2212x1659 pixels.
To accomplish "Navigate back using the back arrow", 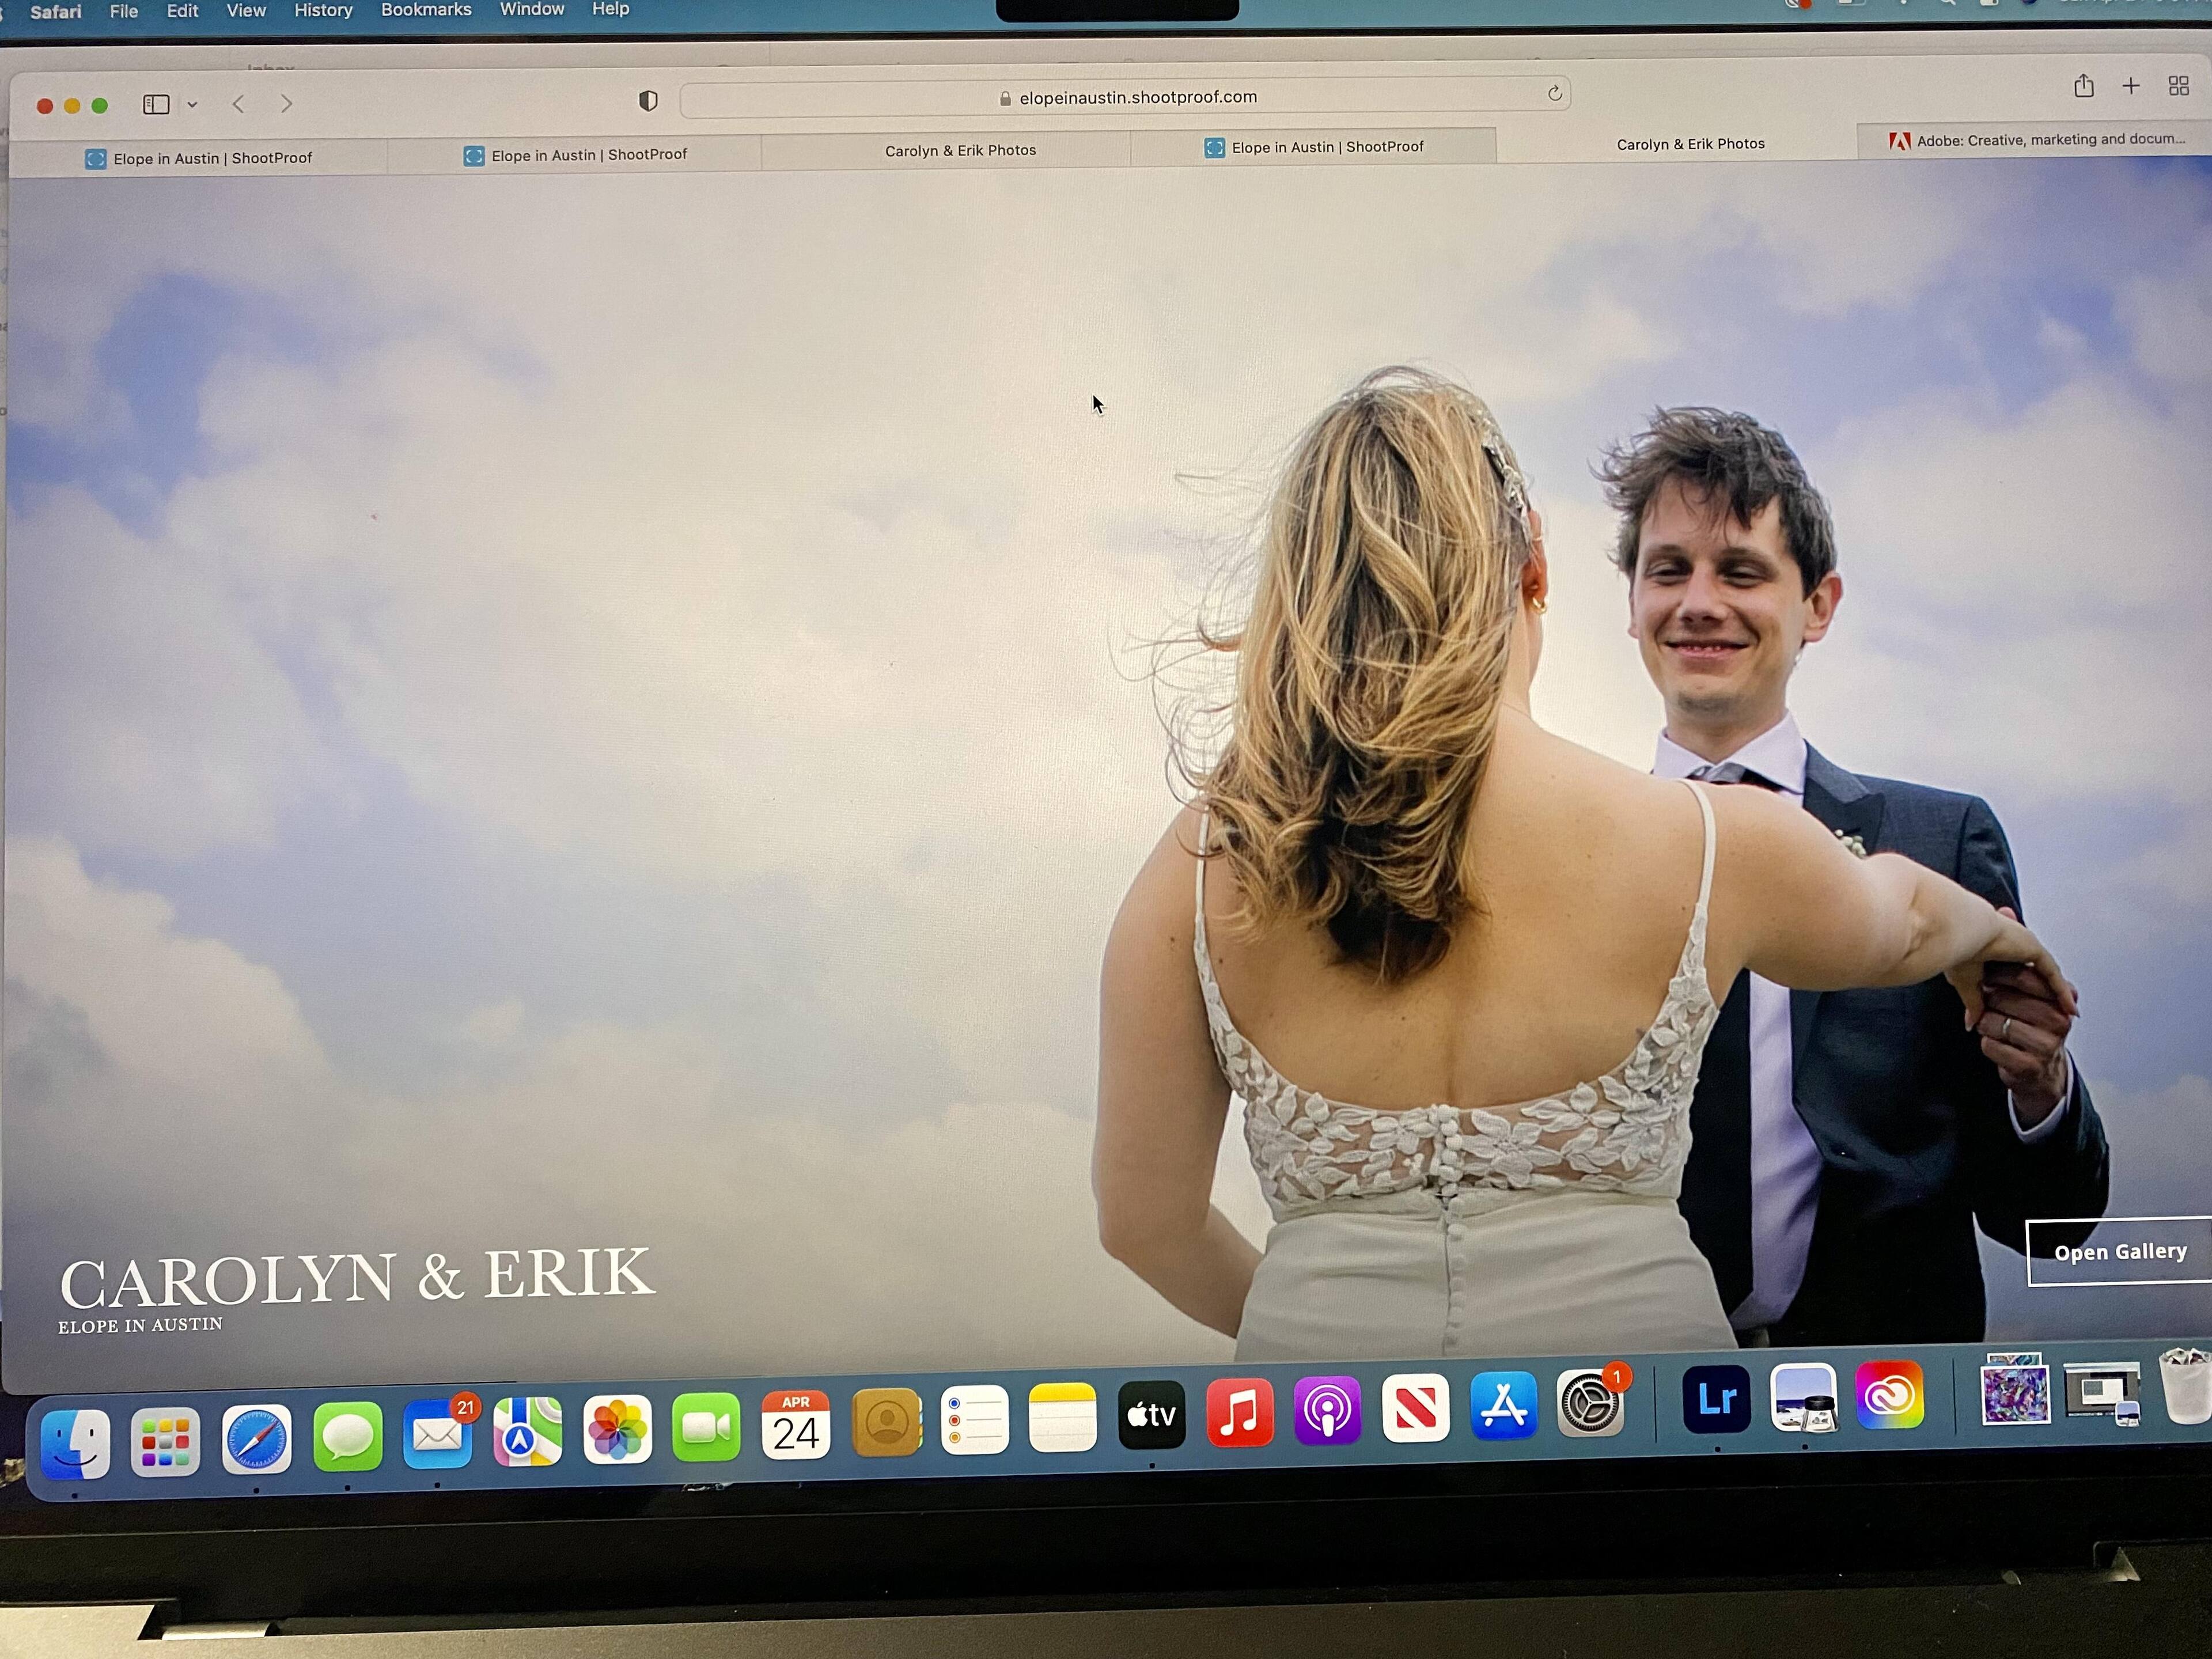I will tap(238, 103).
